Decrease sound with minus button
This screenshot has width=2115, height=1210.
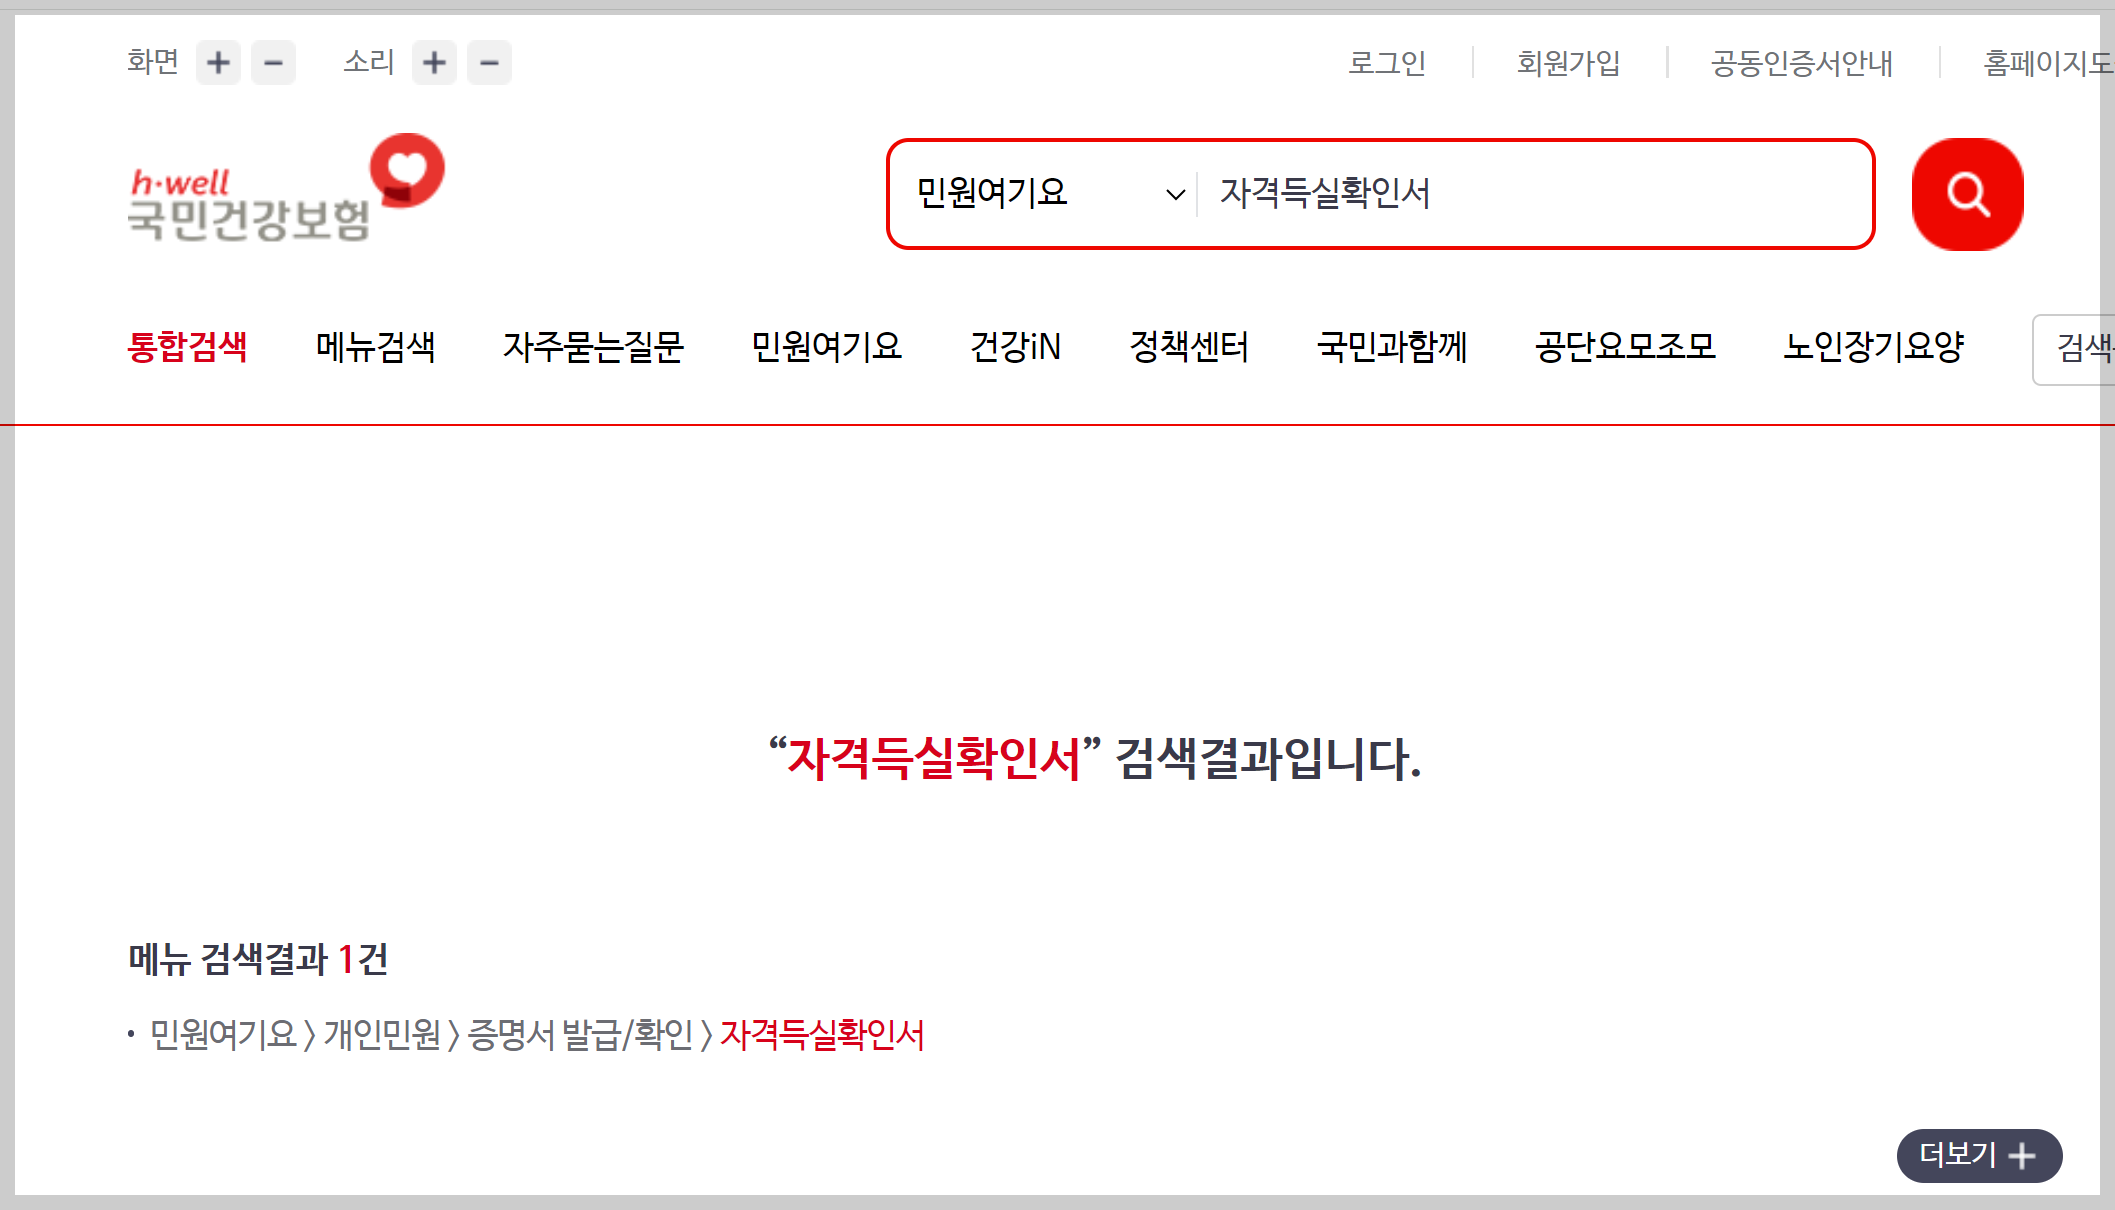[x=489, y=63]
